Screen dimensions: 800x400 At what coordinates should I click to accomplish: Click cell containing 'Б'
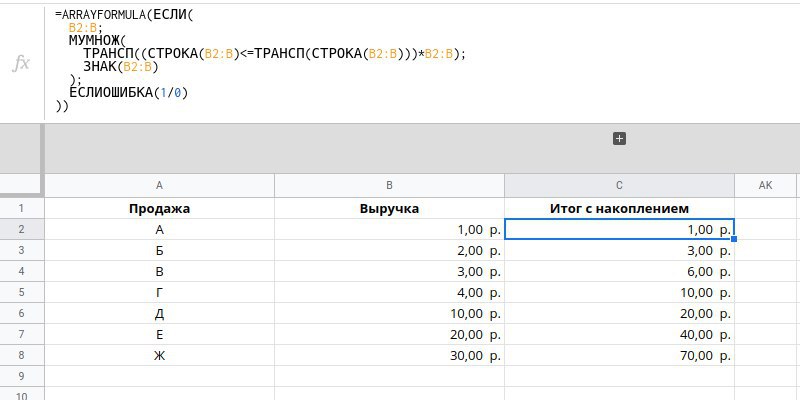(x=159, y=251)
